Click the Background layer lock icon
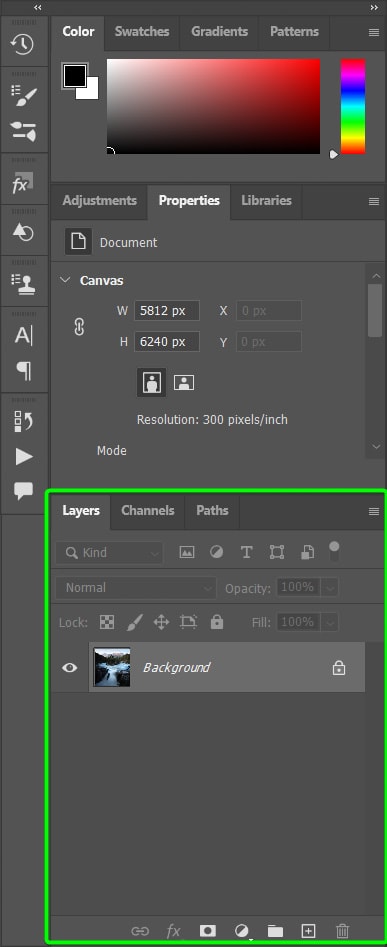This screenshot has width=387, height=947. pos(339,667)
